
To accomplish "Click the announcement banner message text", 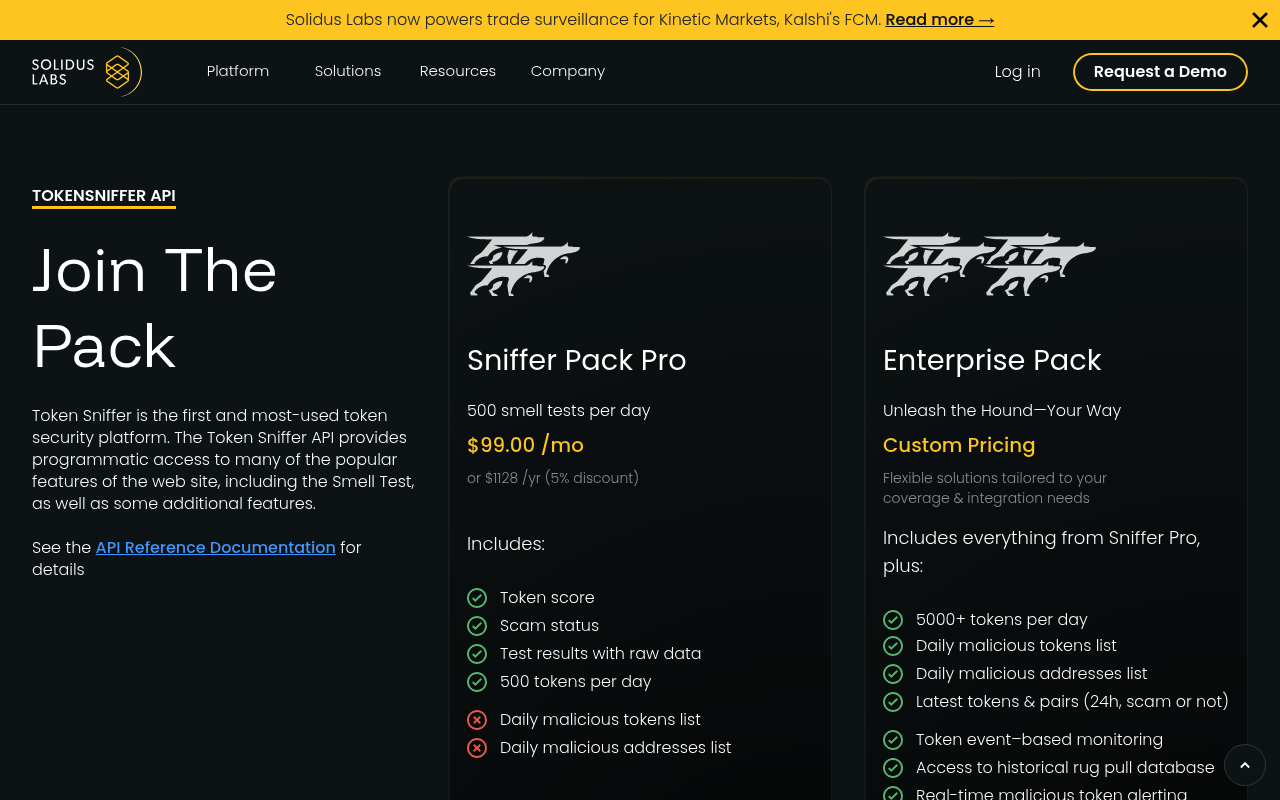I will click(583, 20).
